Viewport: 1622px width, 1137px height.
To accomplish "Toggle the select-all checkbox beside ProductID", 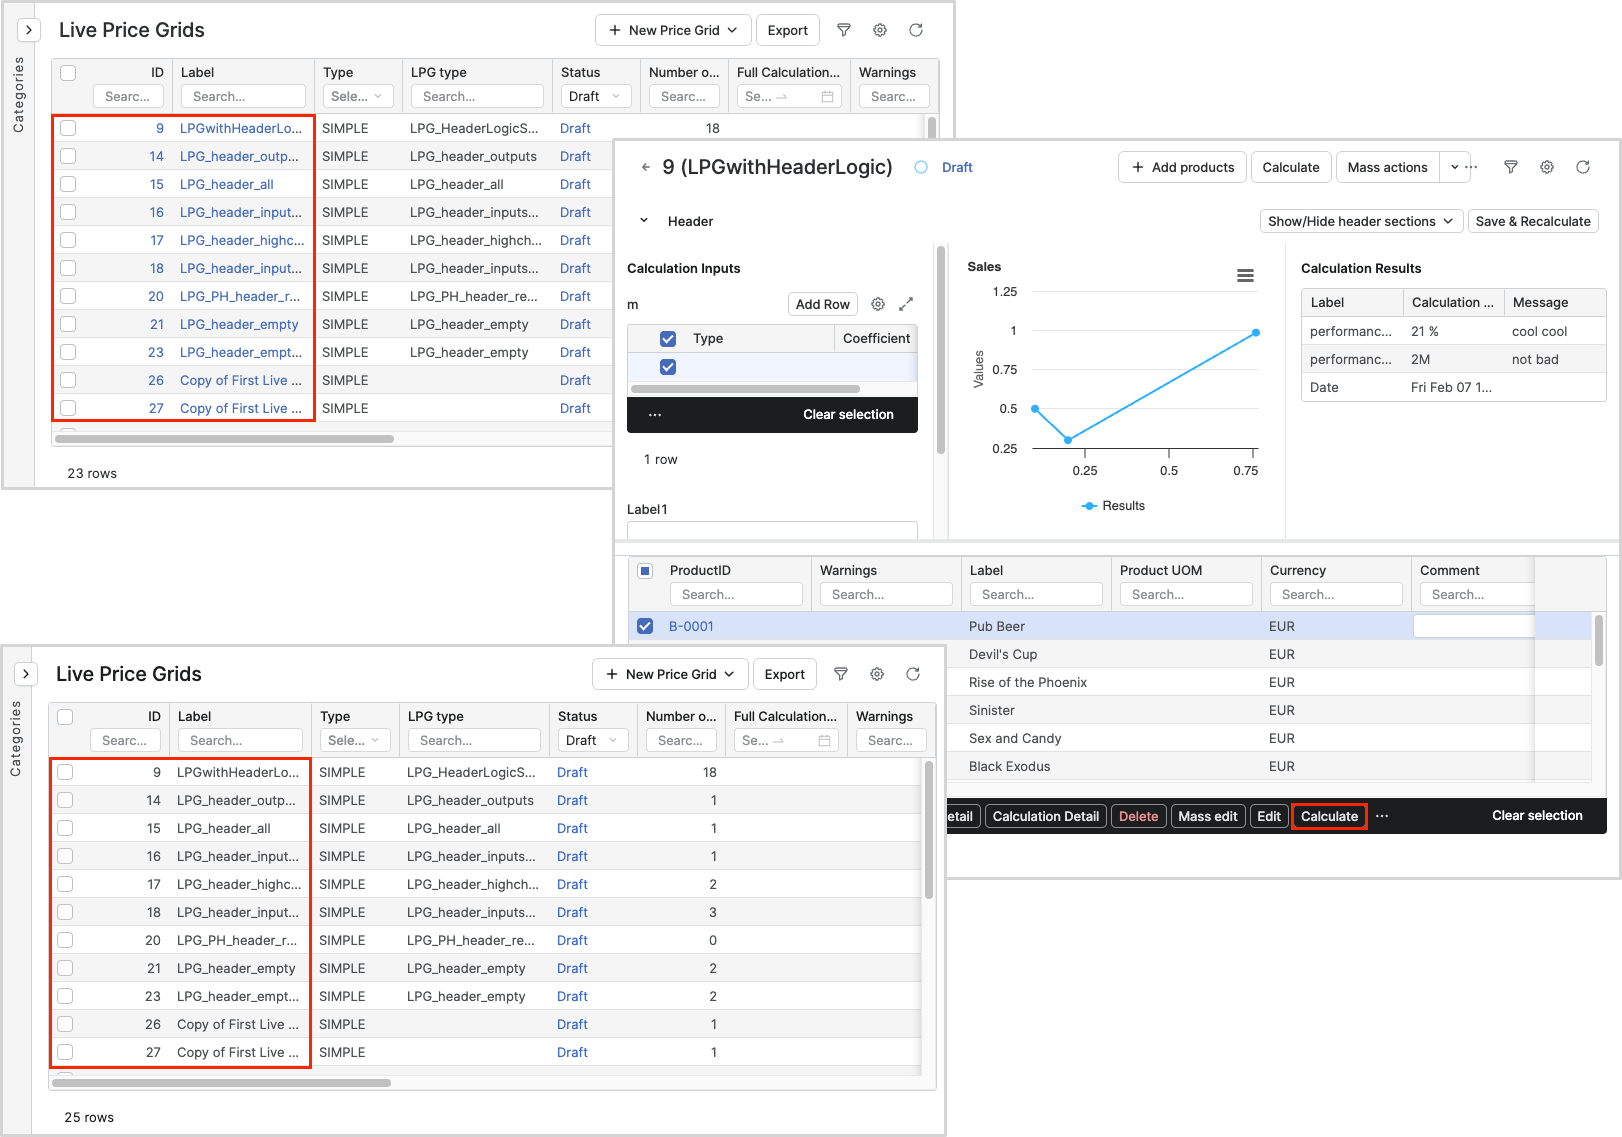I will click(645, 571).
